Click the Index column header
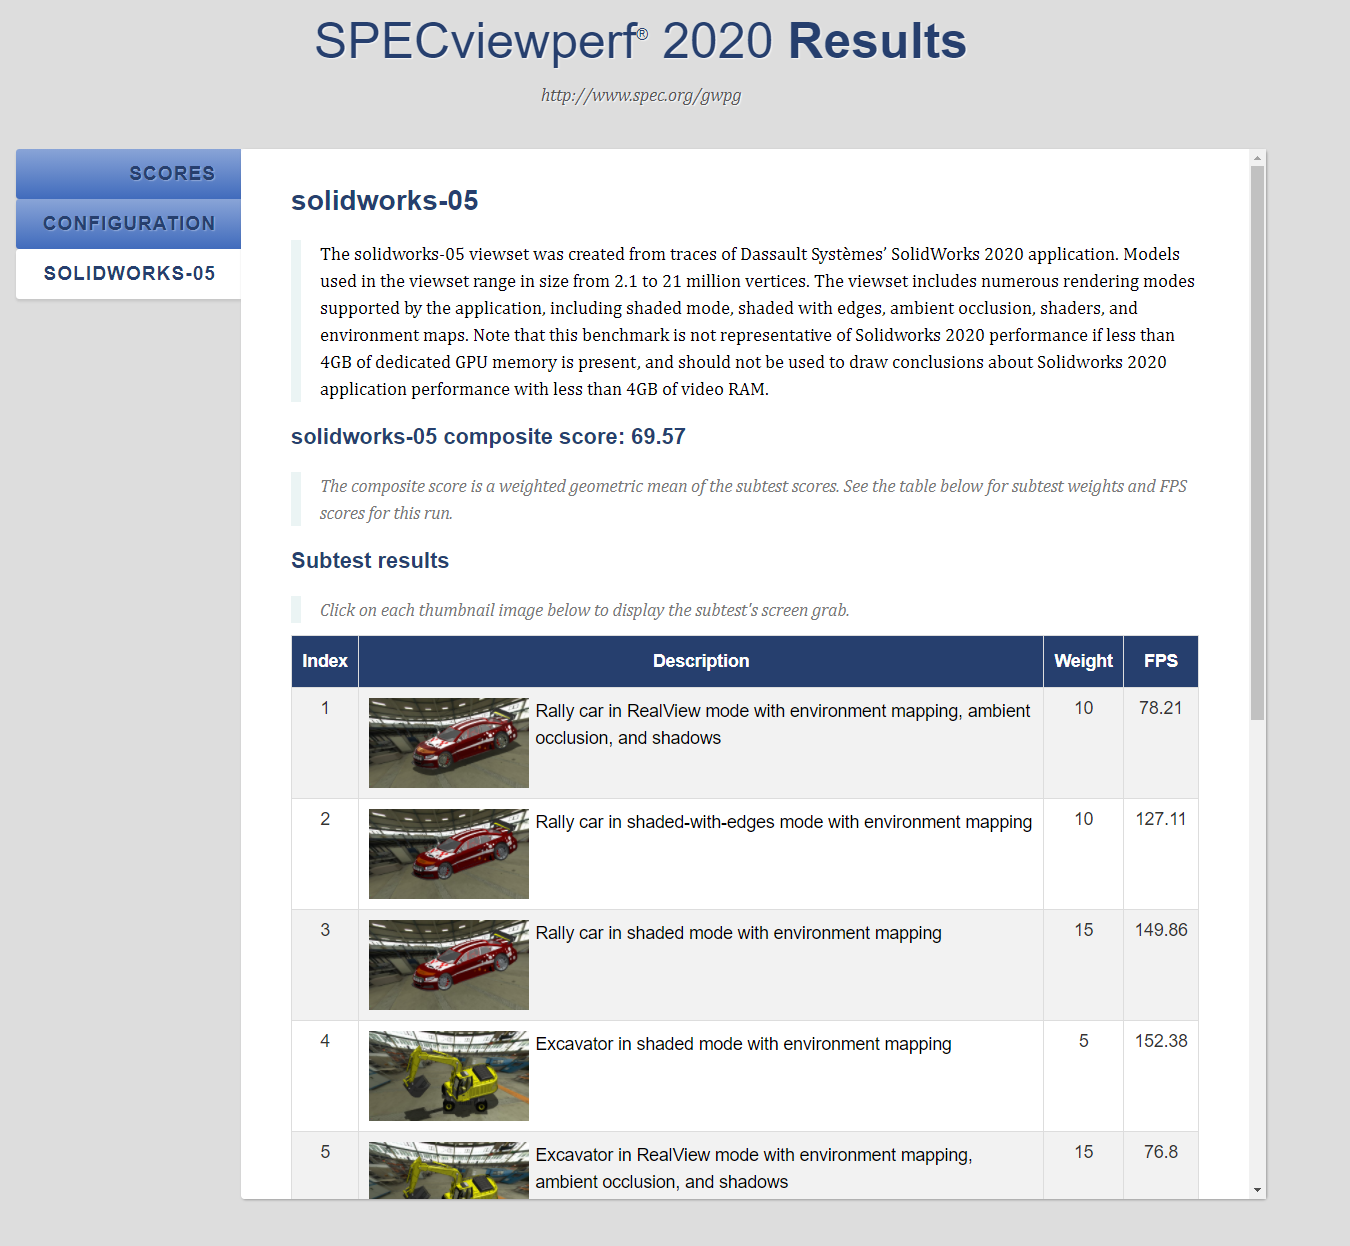The width and height of the screenshot is (1350, 1246). 325,661
